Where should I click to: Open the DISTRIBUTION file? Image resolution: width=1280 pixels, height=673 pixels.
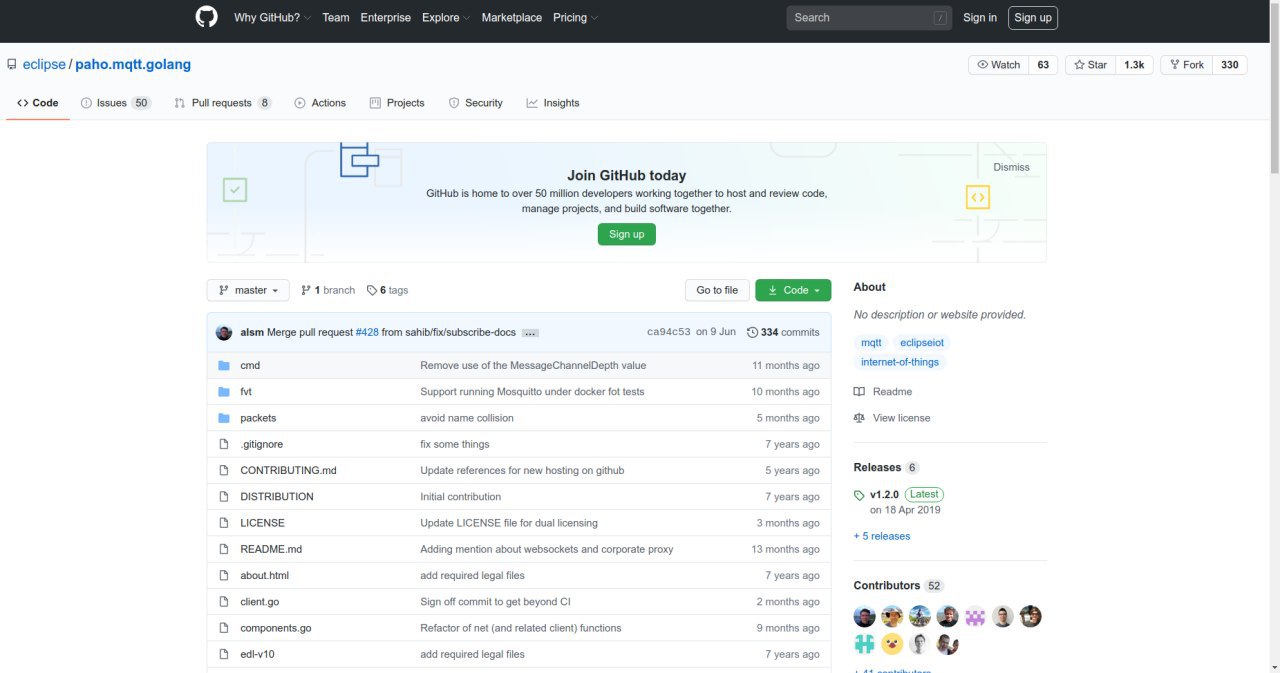(277, 497)
